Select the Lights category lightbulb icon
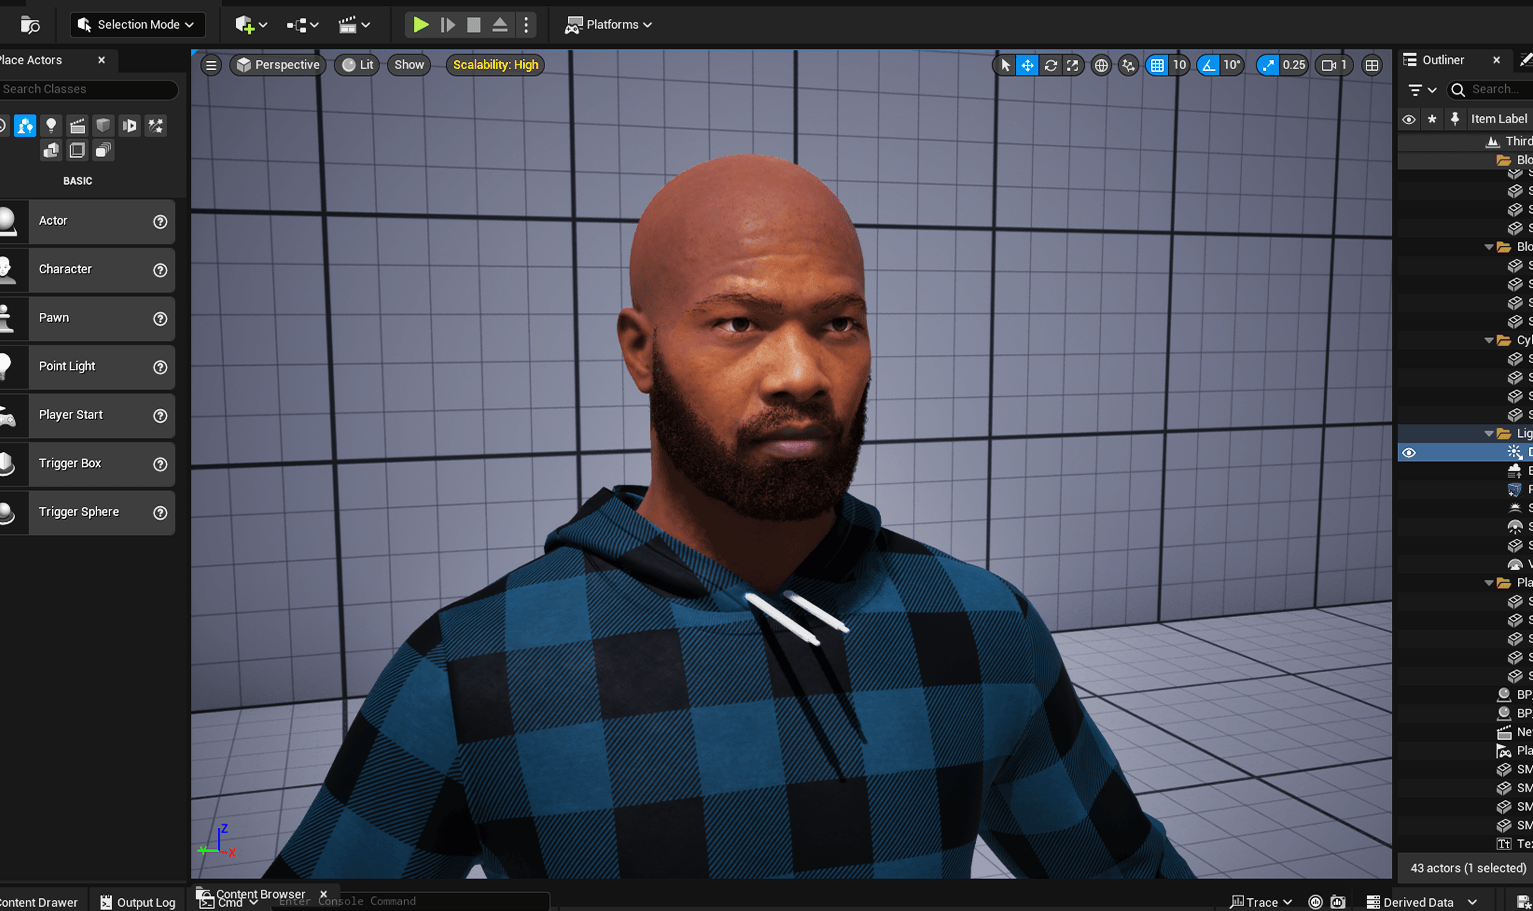This screenshot has width=1533, height=911. 51,125
